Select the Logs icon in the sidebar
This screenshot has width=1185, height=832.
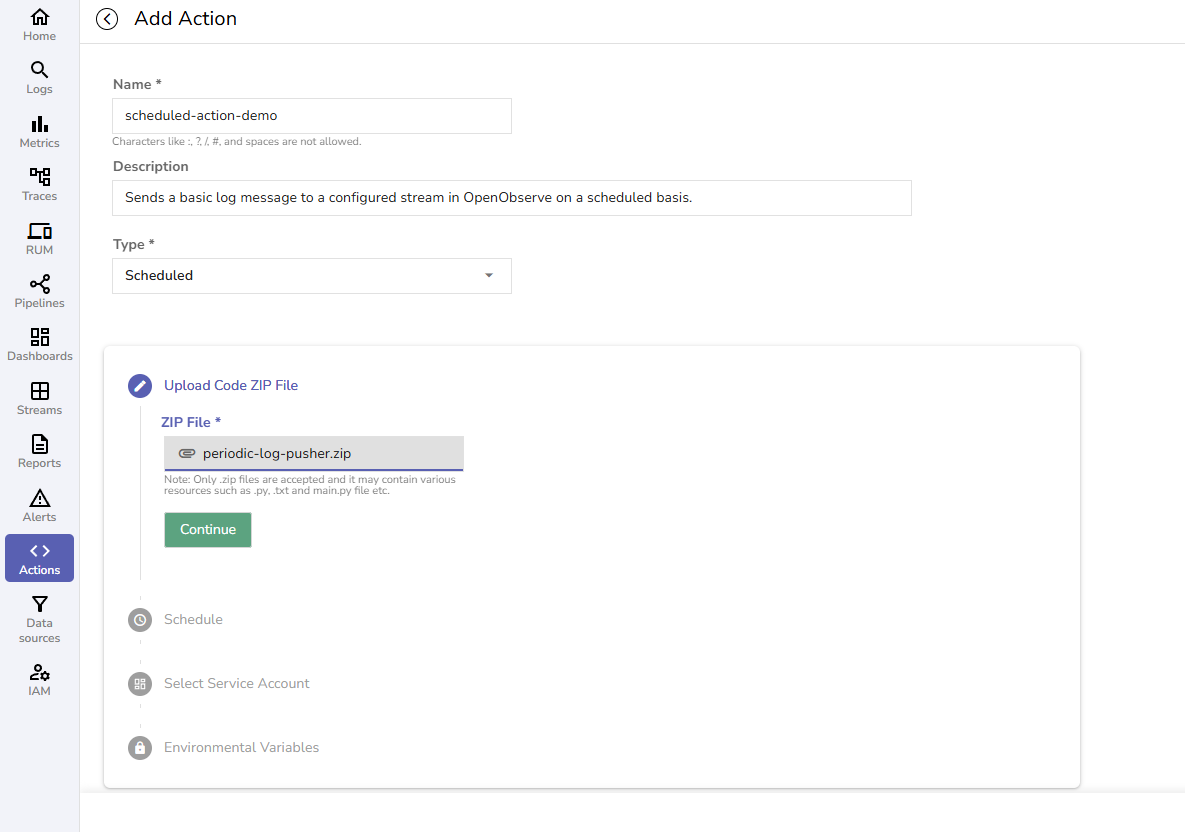[39, 76]
